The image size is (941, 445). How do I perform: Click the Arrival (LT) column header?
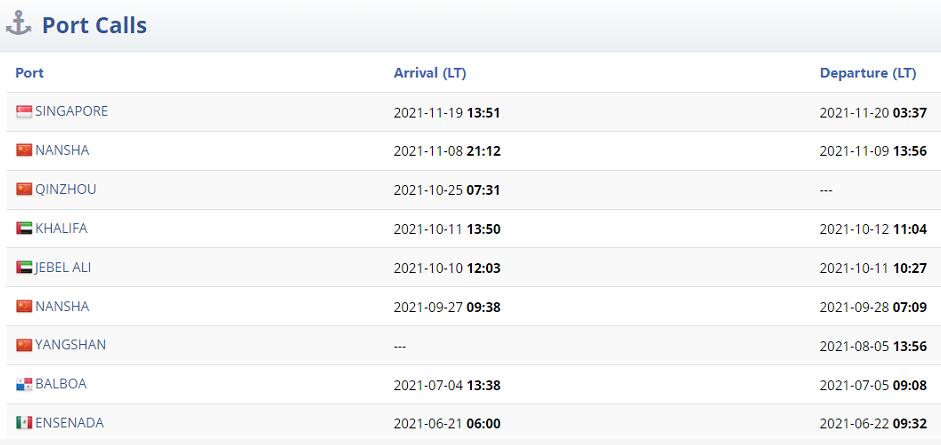coord(430,73)
